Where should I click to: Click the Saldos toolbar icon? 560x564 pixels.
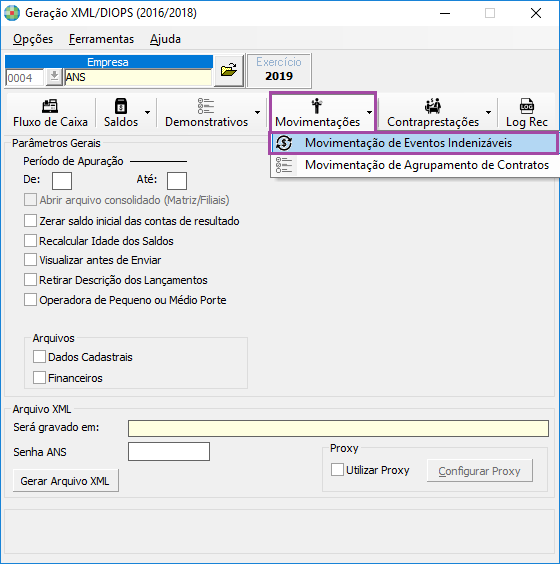120,106
